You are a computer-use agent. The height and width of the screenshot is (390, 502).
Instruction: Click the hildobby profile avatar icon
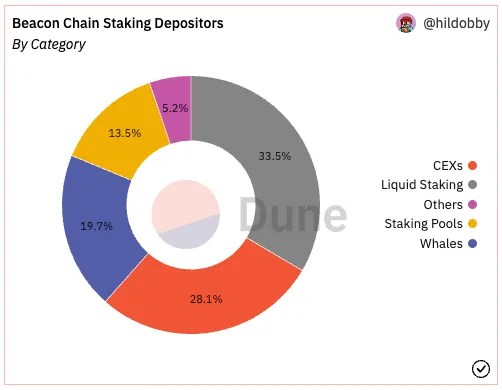(406, 23)
